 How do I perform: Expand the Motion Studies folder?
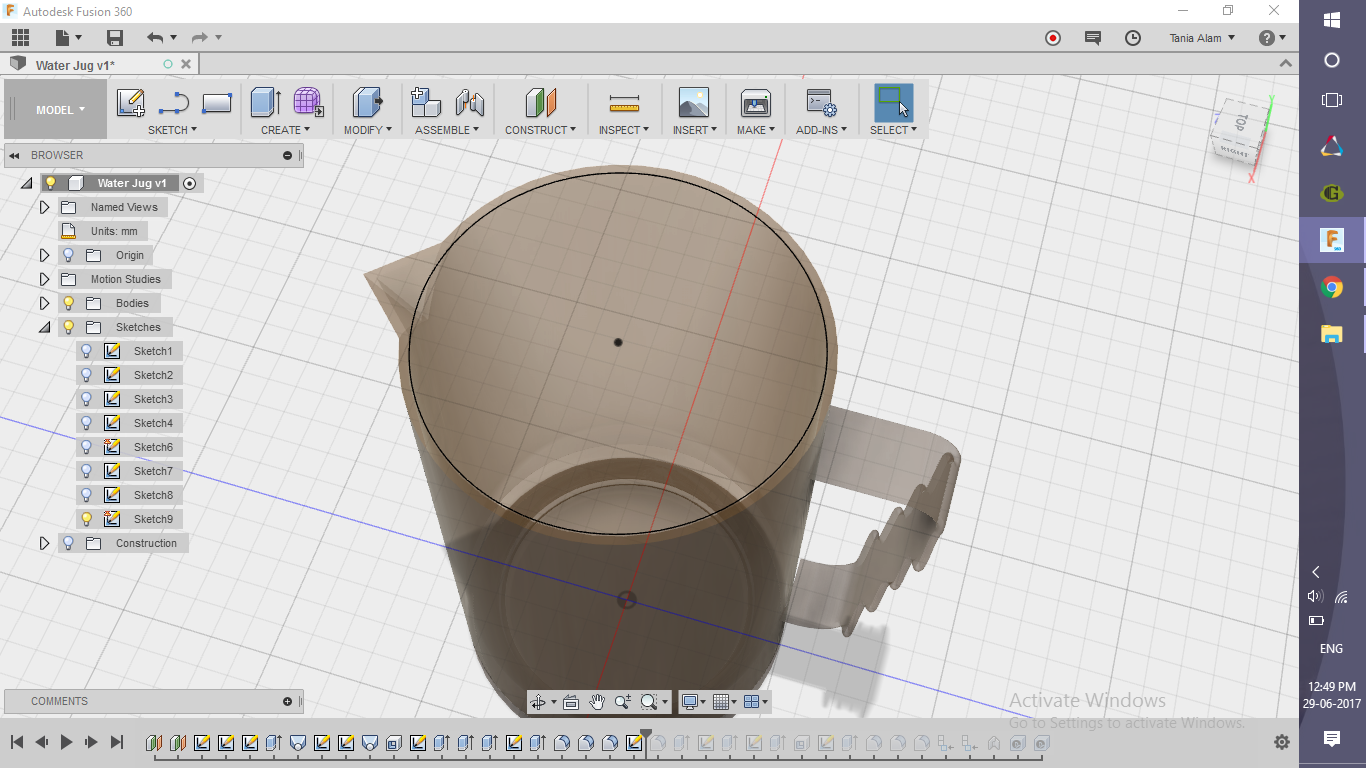pyautogui.click(x=44, y=279)
